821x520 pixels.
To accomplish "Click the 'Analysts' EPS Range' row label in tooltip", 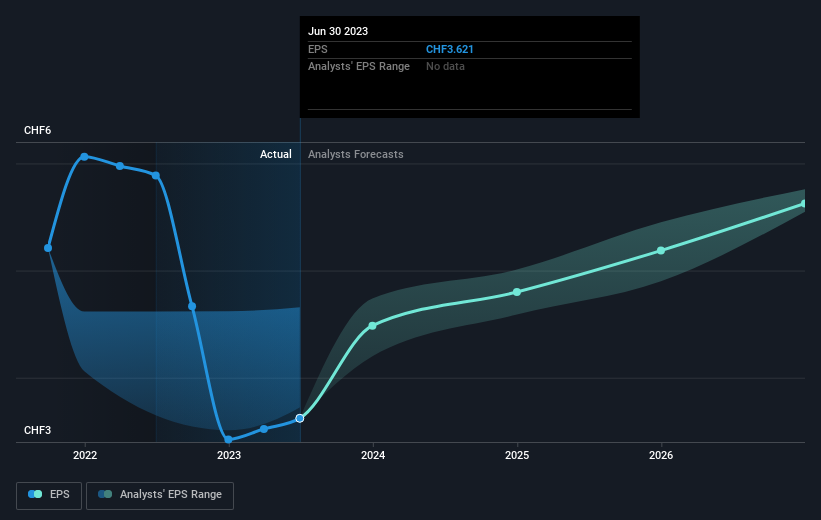I will coord(359,67).
